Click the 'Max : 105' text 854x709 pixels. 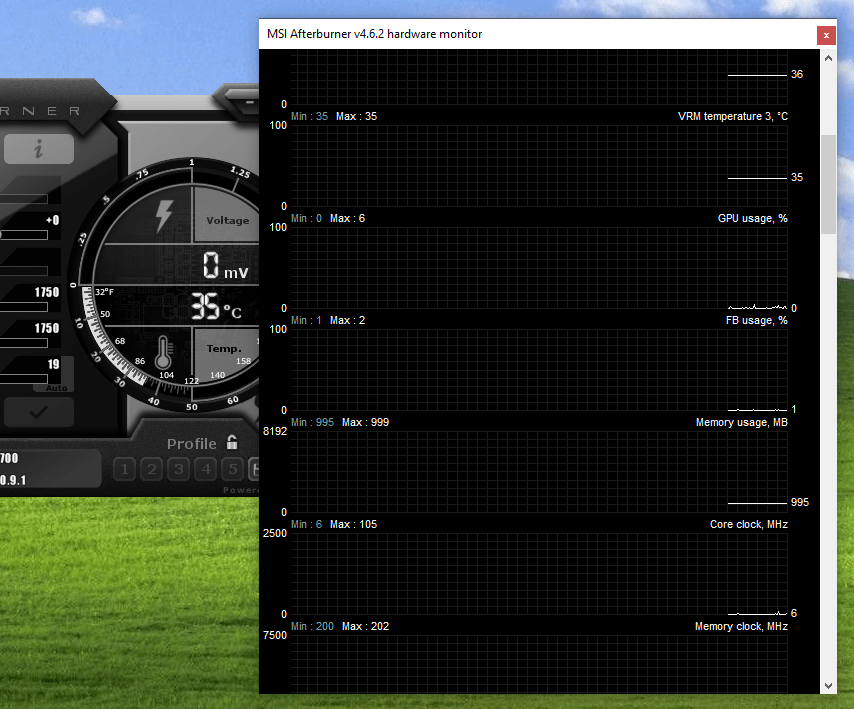tap(353, 524)
